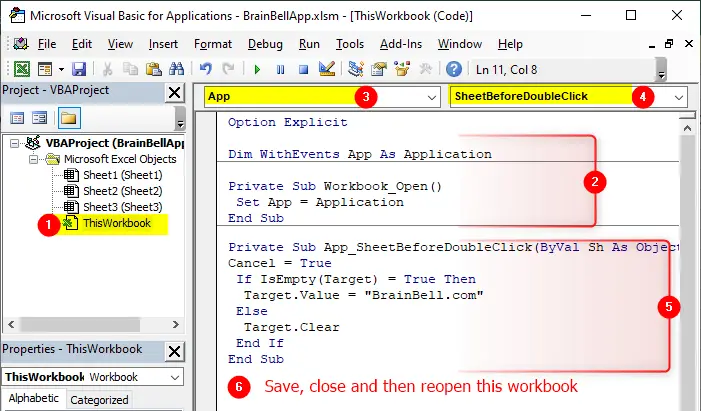Open the Debug menu

click(x=265, y=44)
